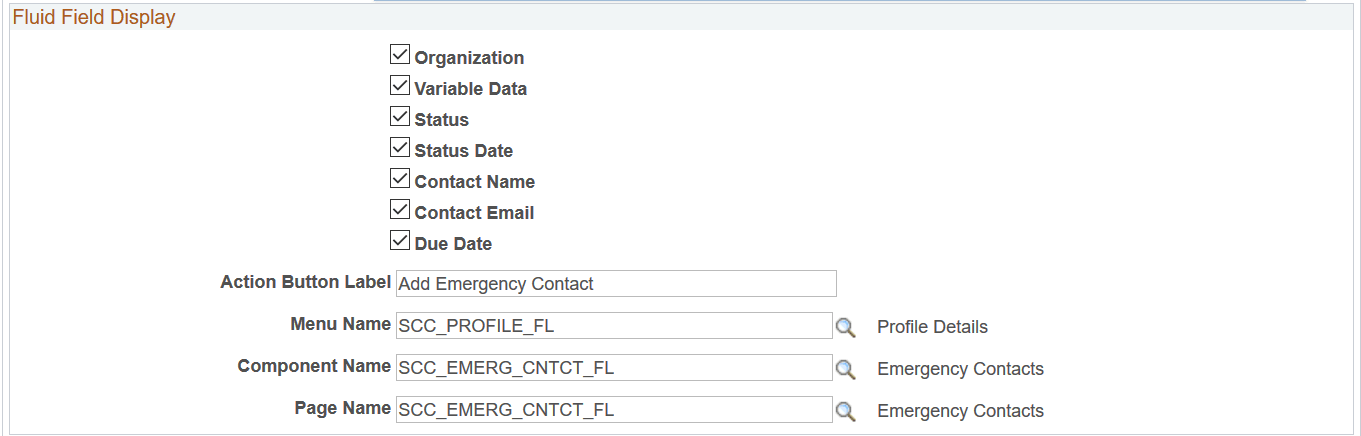
Task: Click the Action Button Label caption
Action: 305,282
